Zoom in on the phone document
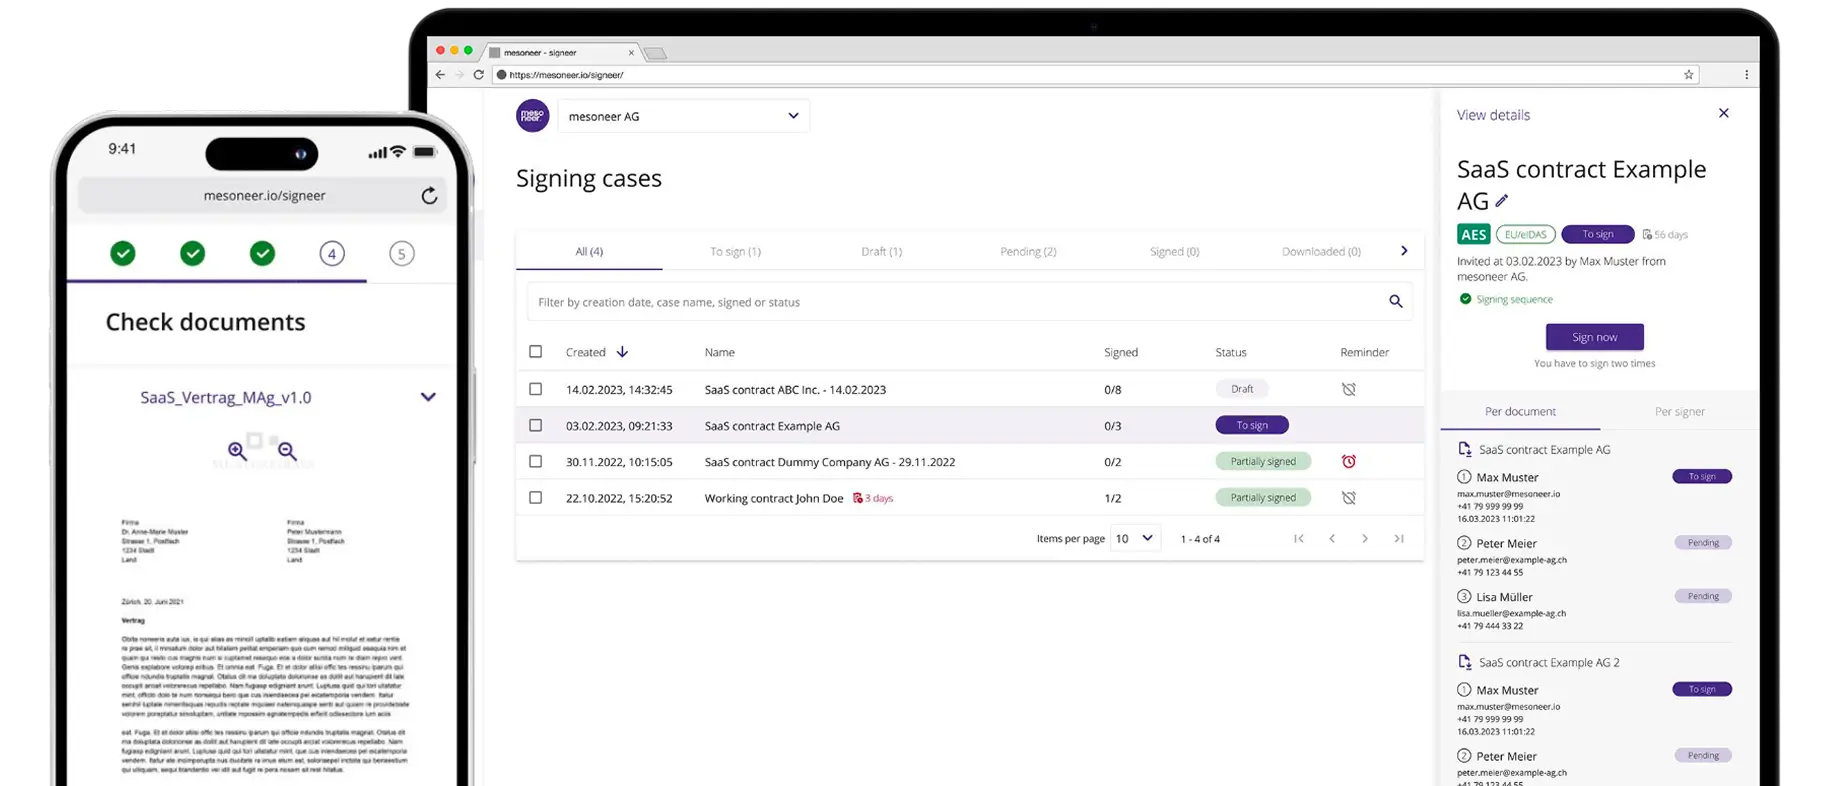1839x786 pixels. point(237,451)
